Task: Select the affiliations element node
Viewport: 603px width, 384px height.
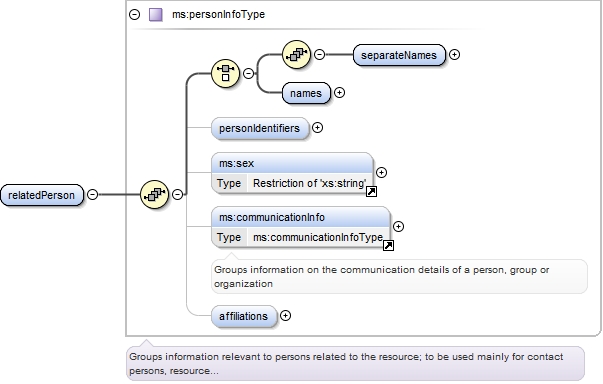Action: 243,316
